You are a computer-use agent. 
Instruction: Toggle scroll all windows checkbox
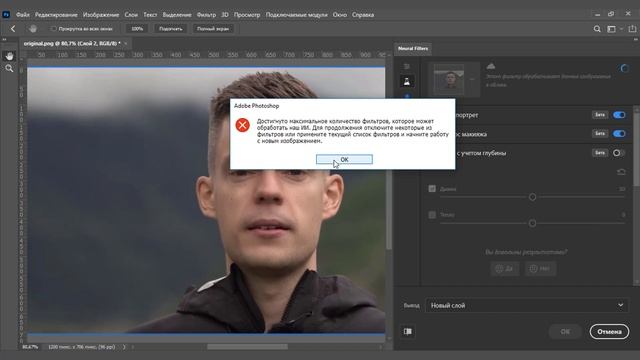pos(53,29)
